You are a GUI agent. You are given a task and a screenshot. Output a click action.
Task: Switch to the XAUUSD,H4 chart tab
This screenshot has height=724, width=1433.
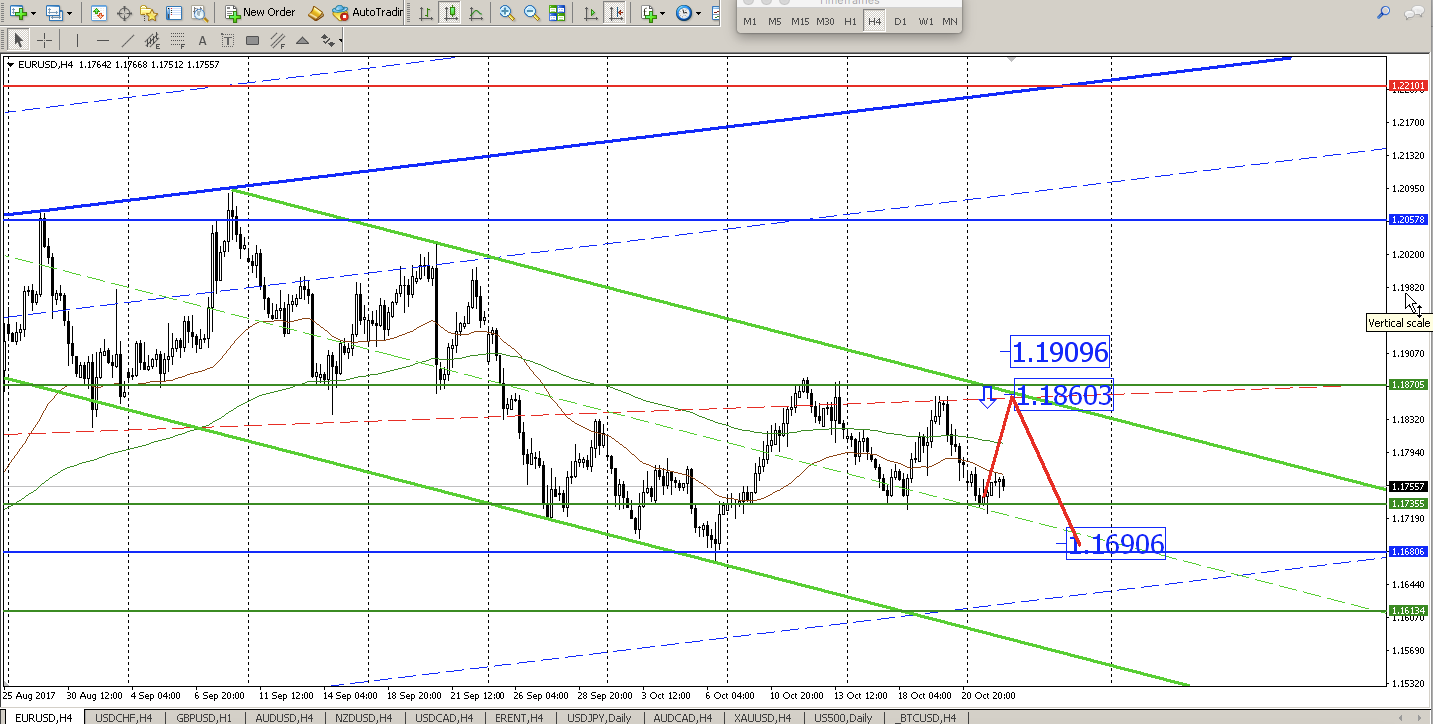(762, 717)
